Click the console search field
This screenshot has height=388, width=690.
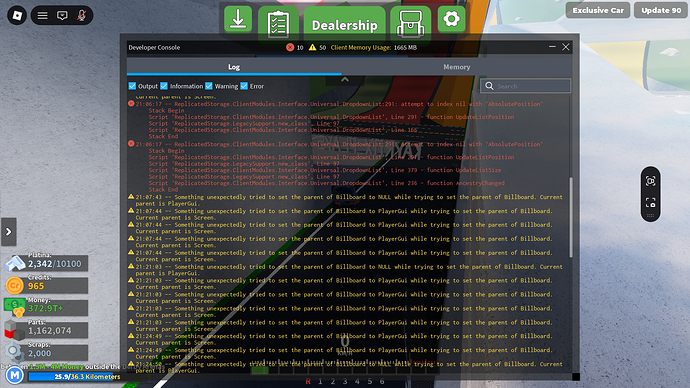525,86
